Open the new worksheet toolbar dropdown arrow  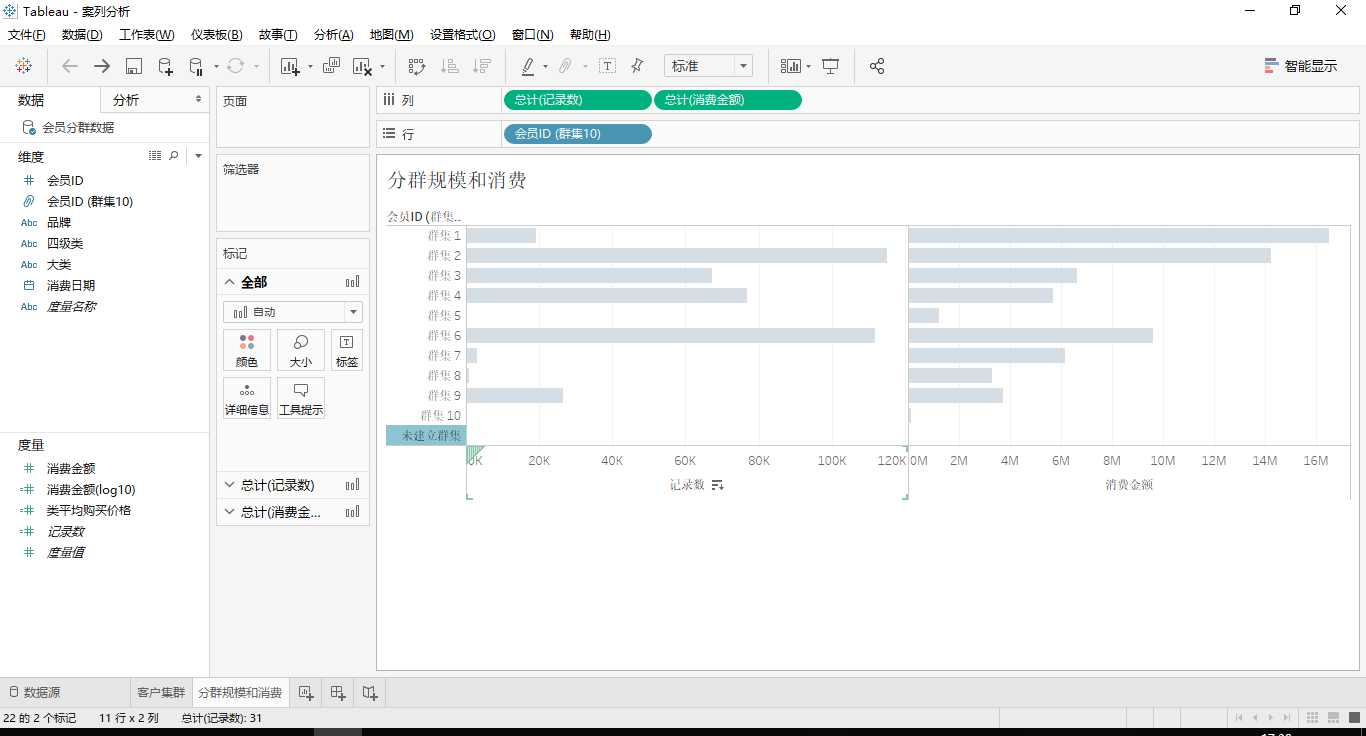point(310,67)
